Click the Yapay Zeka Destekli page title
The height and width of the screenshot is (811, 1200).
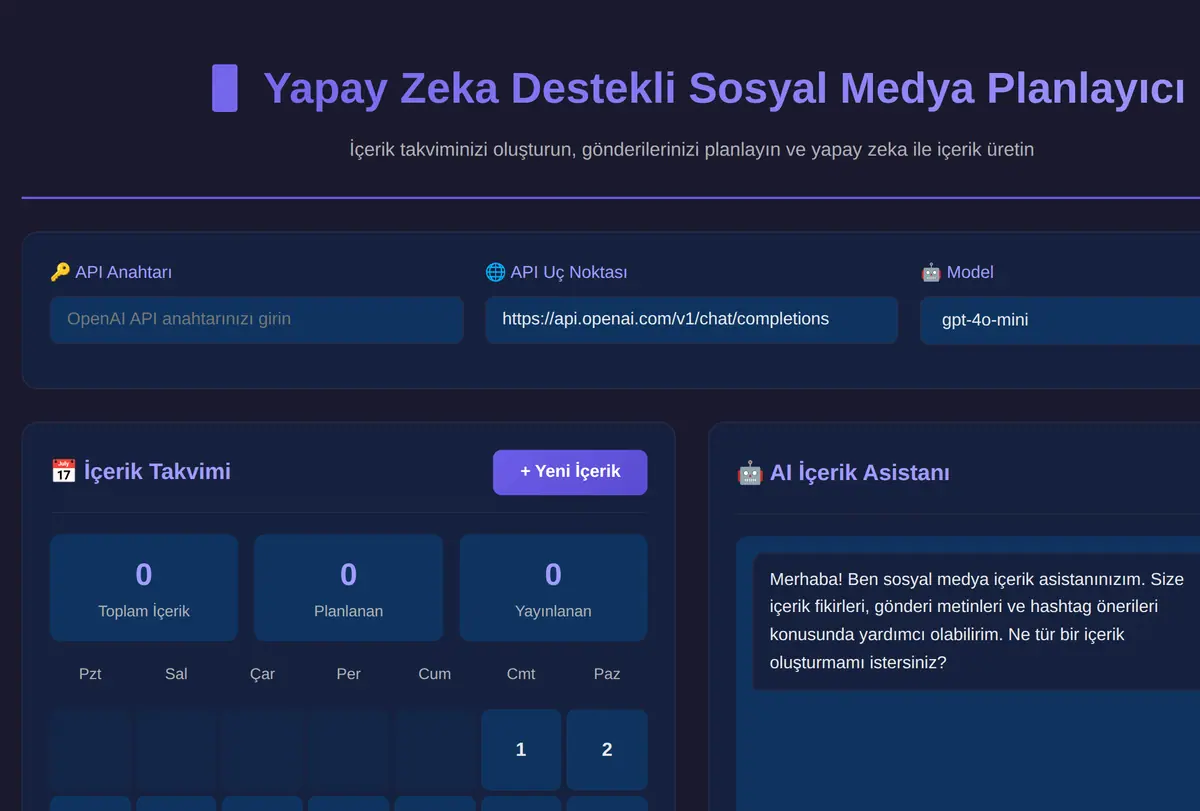tap(724, 88)
